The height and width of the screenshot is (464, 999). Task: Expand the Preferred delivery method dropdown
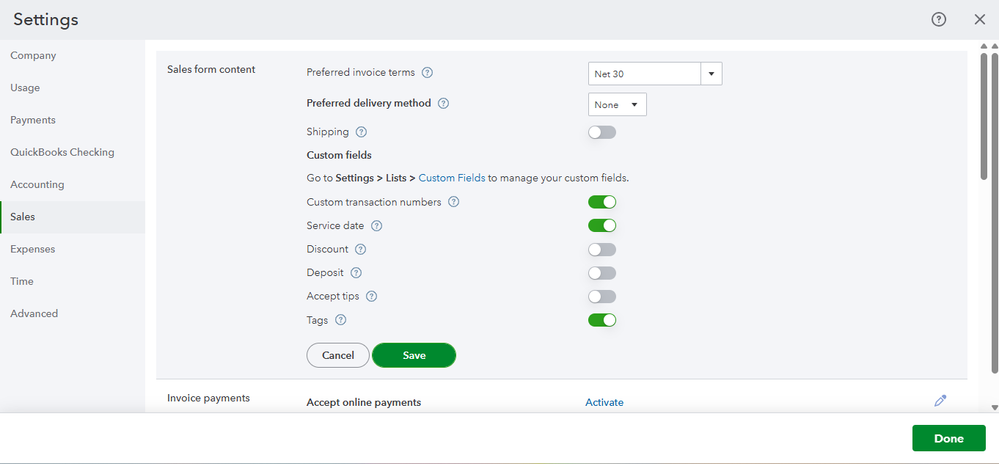pos(617,104)
